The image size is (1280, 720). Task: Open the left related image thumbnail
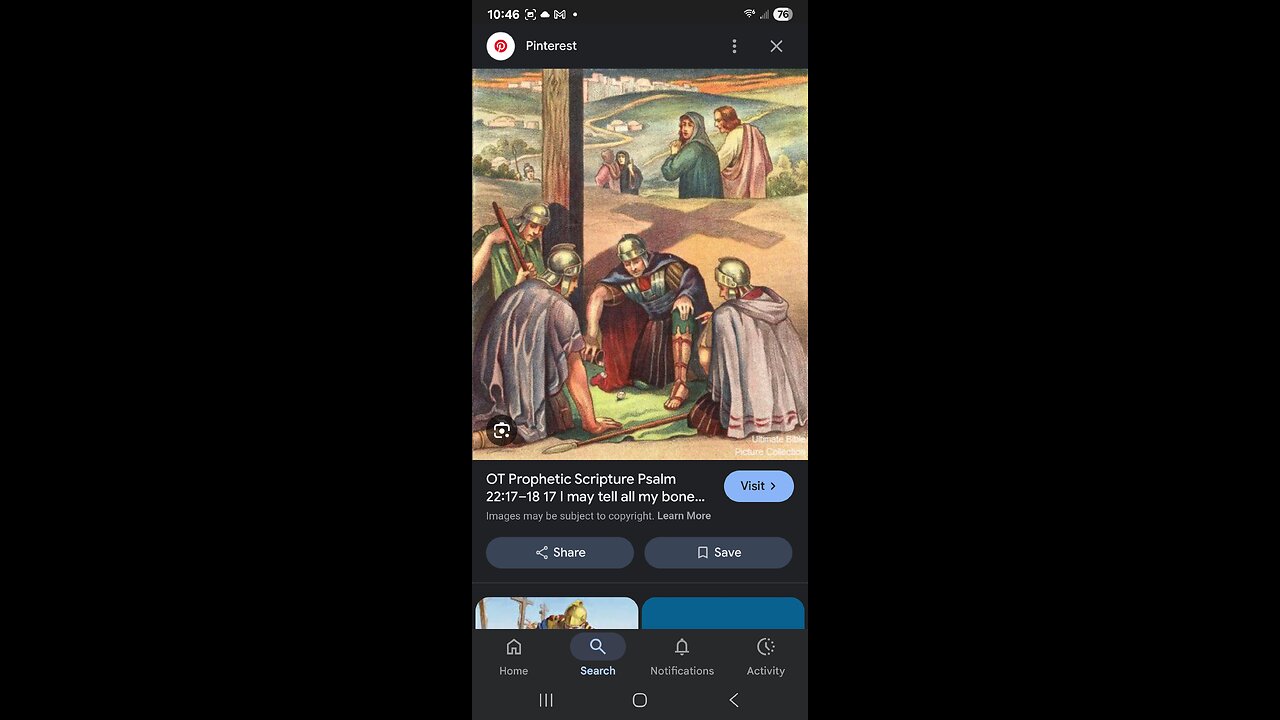coord(556,613)
